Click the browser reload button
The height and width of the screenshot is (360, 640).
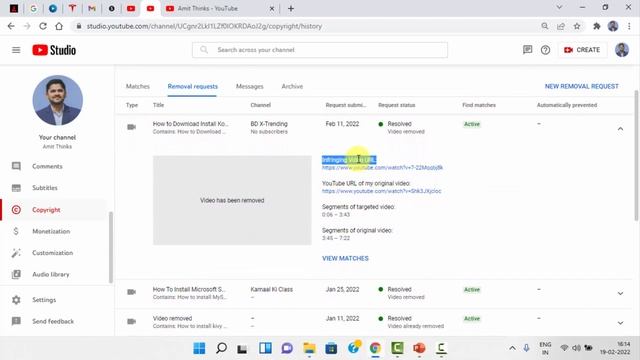43,26
